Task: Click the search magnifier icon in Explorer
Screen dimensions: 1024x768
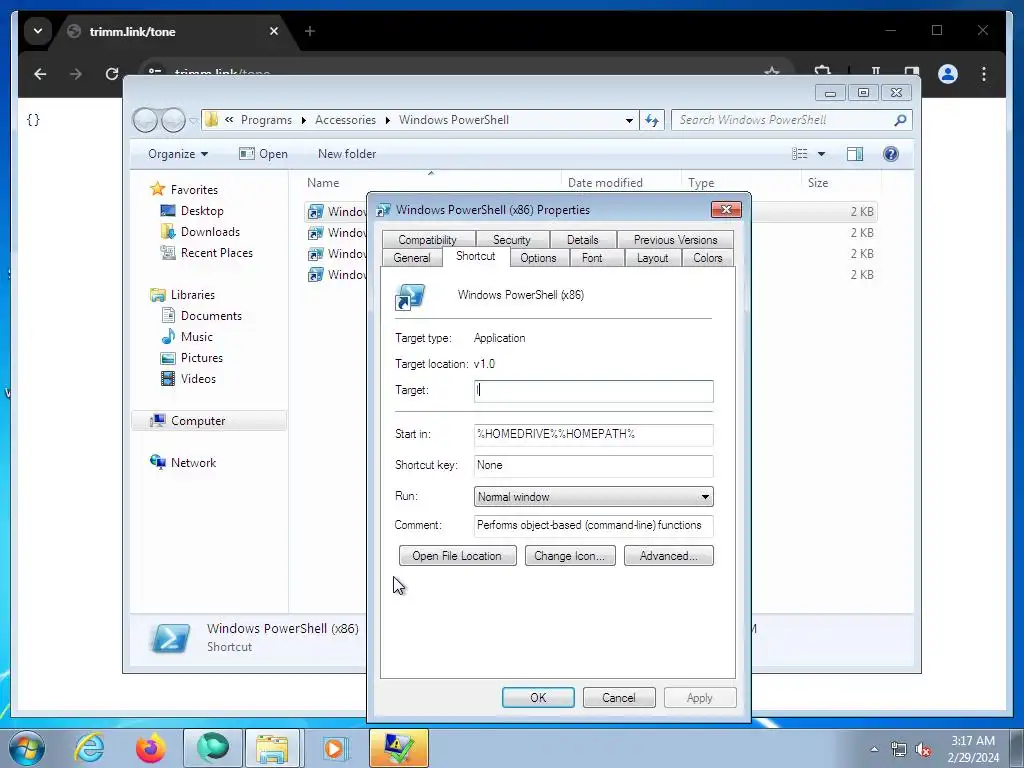Action: pos(901,120)
